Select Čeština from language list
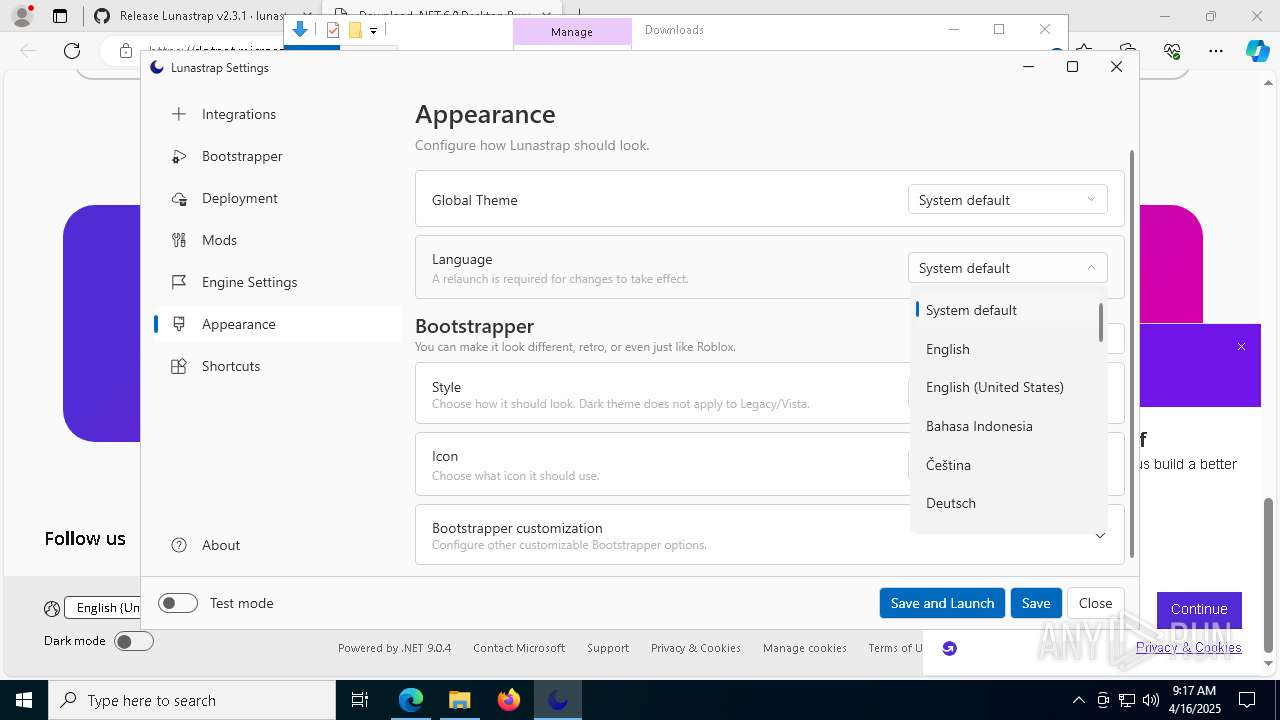Image resolution: width=1280 pixels, height=720 pixels. 1005,465
